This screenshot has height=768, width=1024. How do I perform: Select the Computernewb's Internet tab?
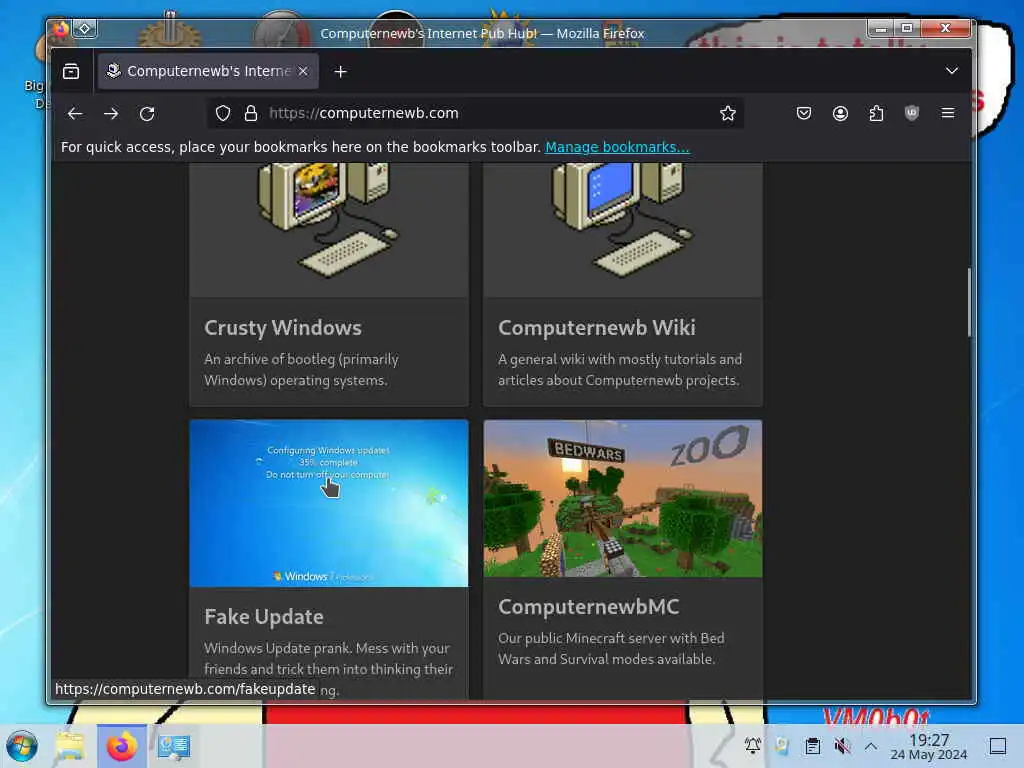click(208, 71)
